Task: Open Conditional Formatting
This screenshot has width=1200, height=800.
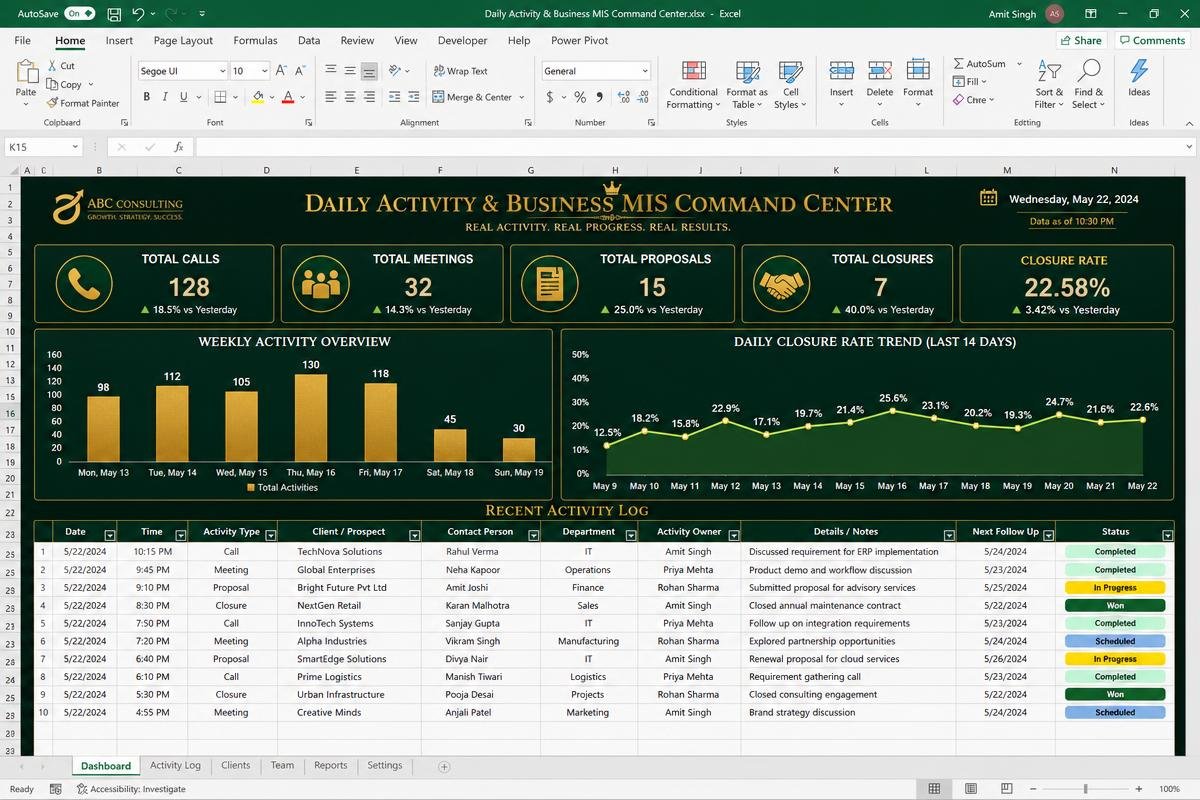Action: tap(693, 85)
